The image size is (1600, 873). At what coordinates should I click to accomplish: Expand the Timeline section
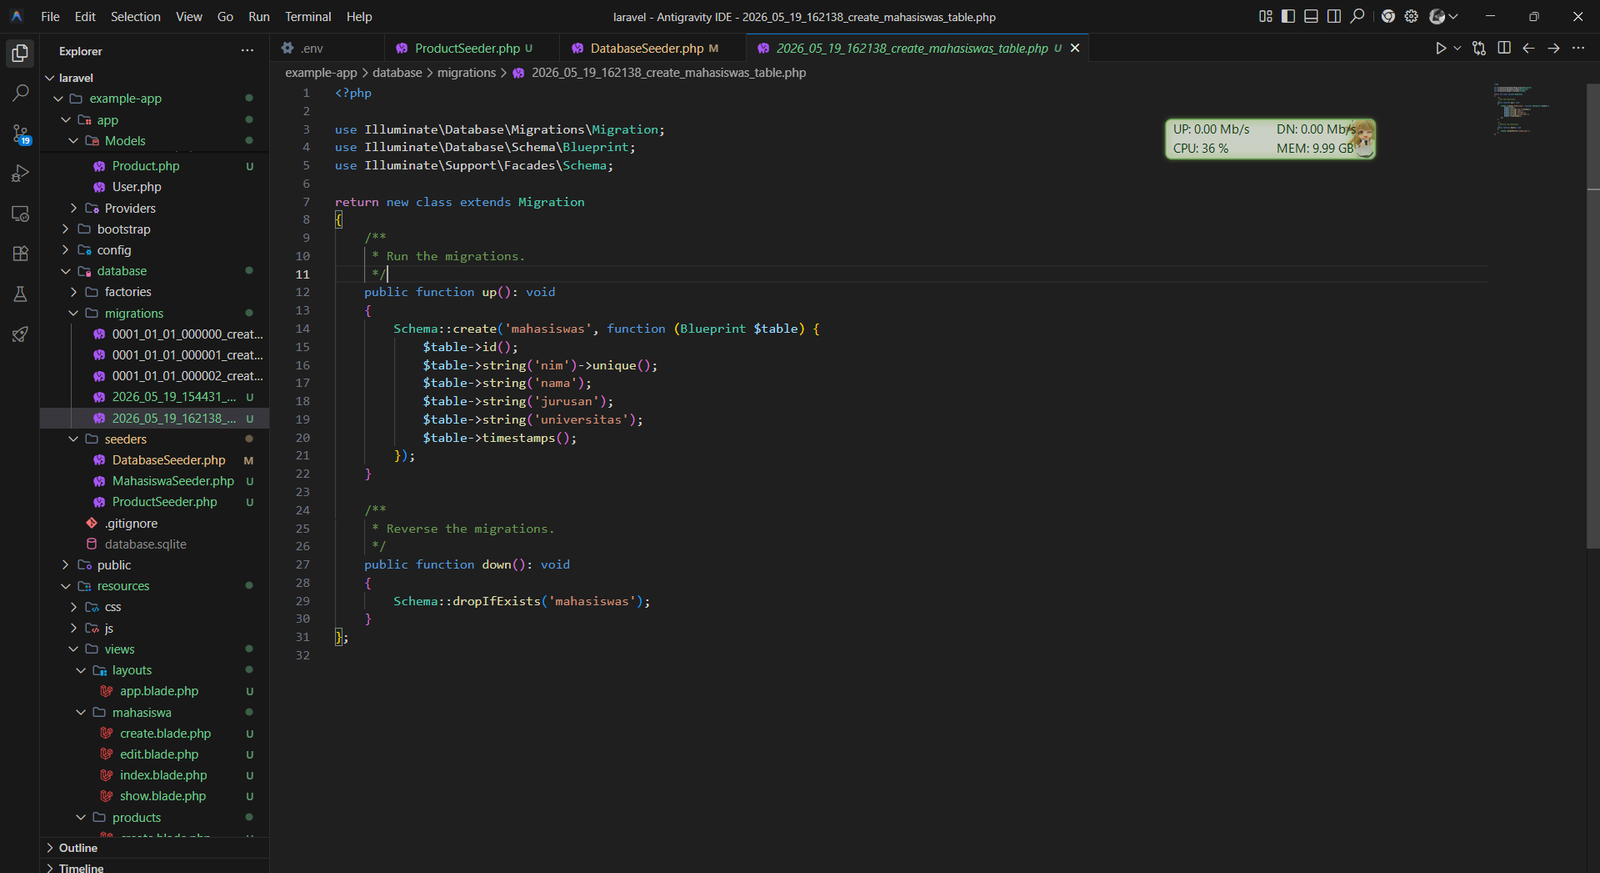[154, 866]
